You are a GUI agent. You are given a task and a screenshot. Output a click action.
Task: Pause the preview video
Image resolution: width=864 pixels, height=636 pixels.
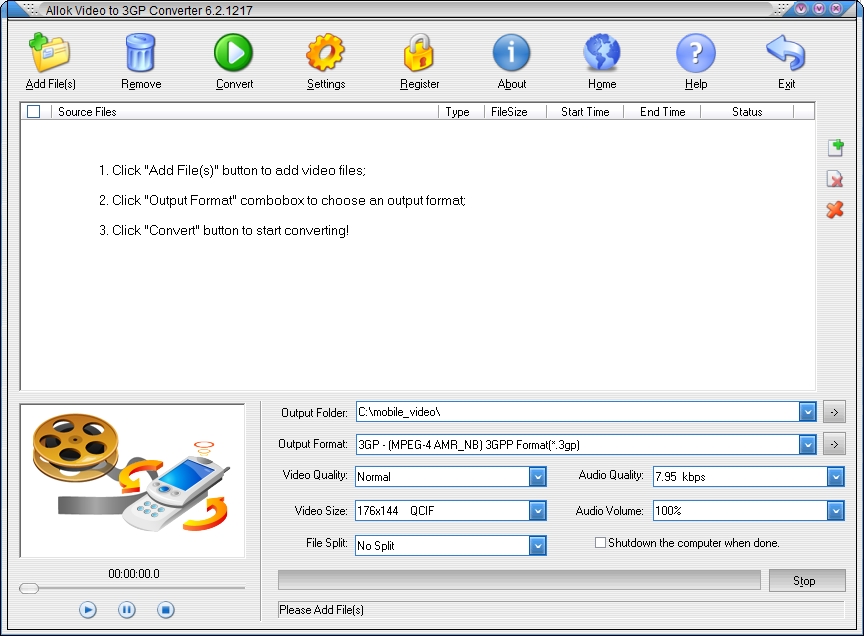pyautogui.click(x=127, y=610)
